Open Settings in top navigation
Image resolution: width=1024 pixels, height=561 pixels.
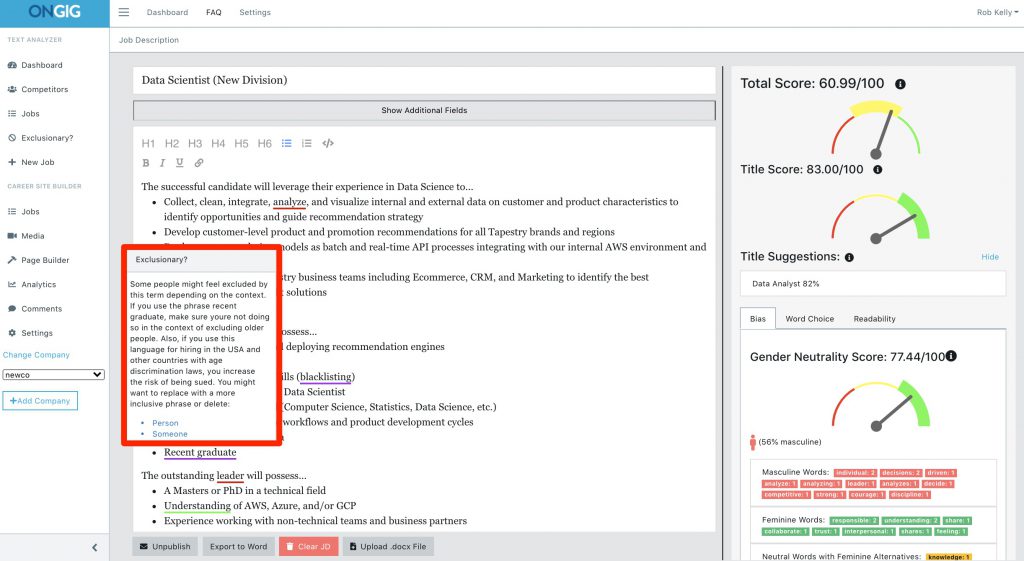click(255, 12)
